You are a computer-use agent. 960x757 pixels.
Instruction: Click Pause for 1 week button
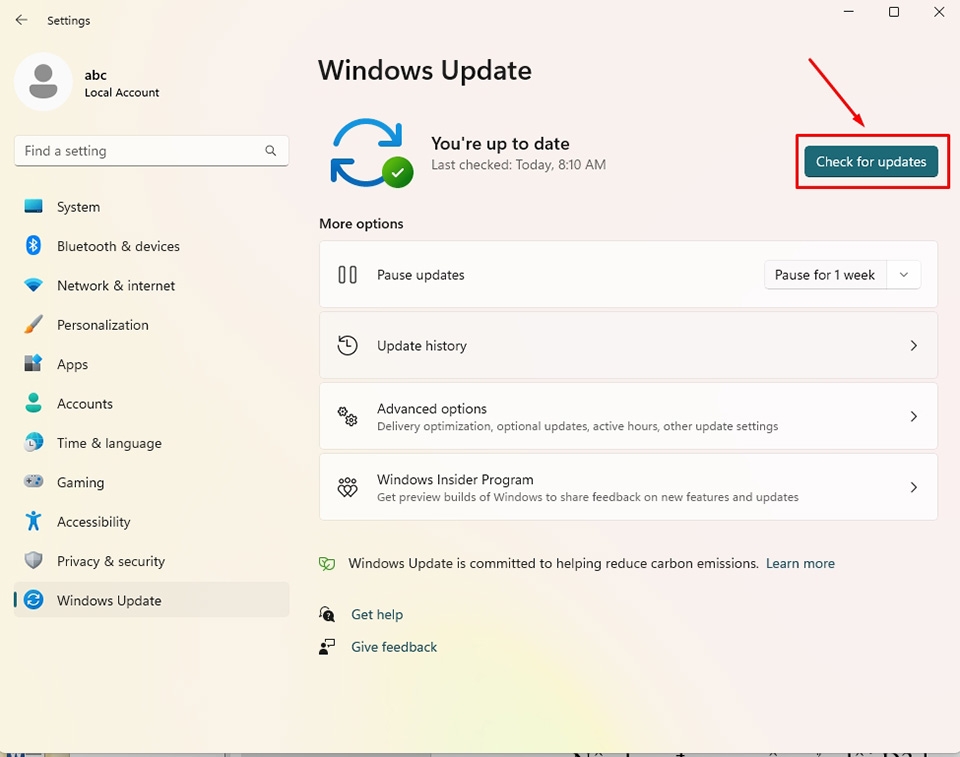pyautogui.click(x=825, y=275)
